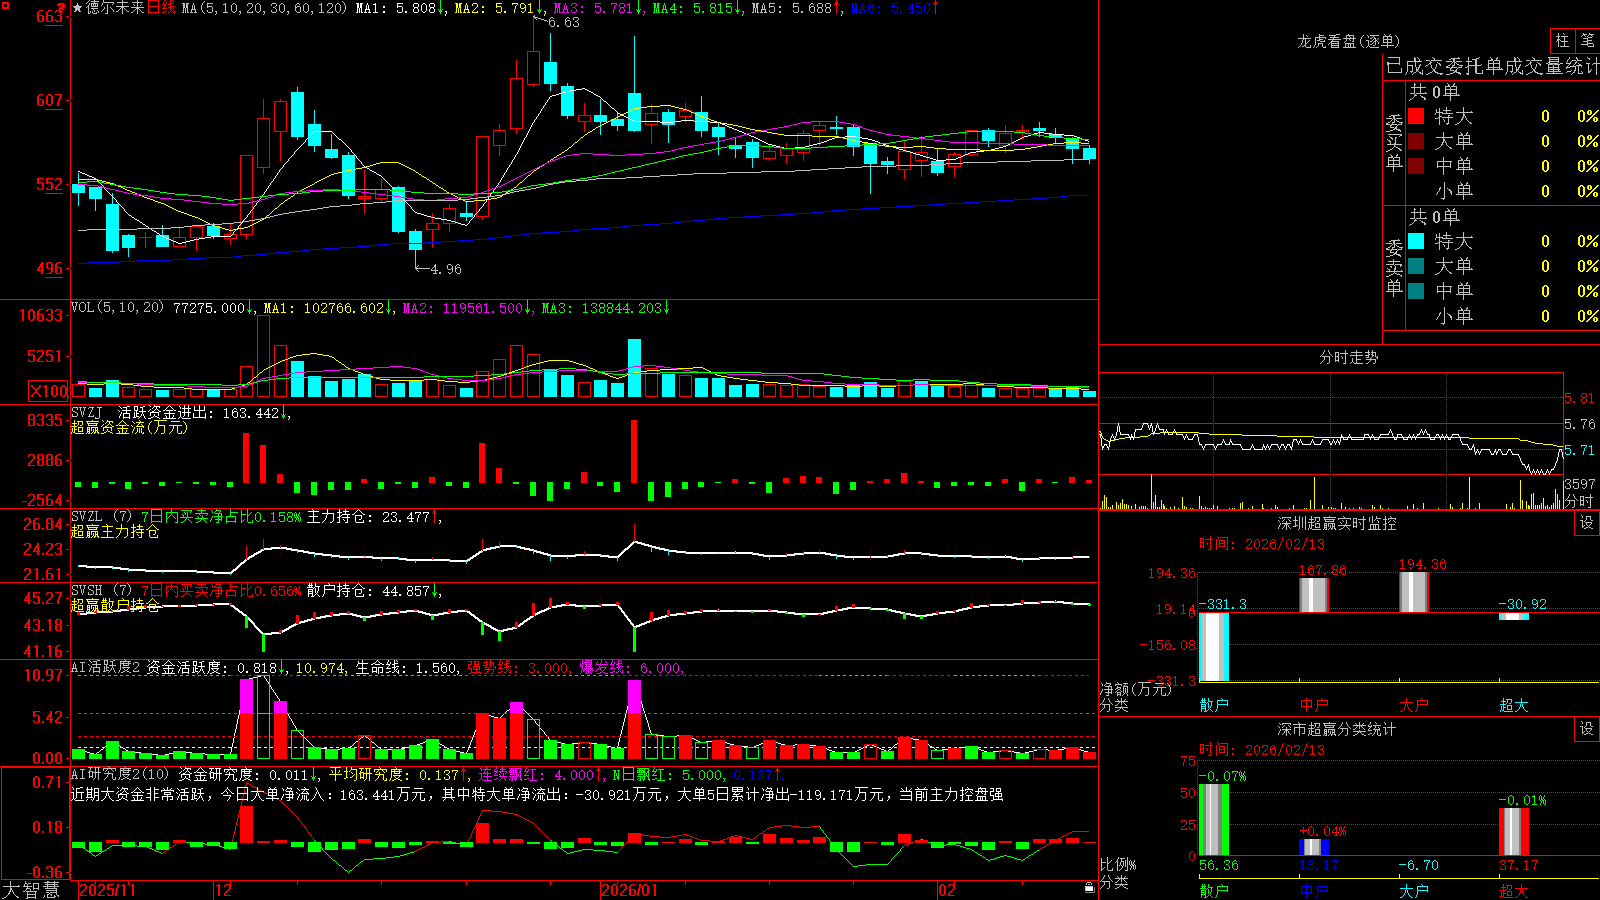The width and height of the screenshot is (1600, 900).
Task: Click the 大智慧 logo at bottom left
Action: [x=31, y=889]
